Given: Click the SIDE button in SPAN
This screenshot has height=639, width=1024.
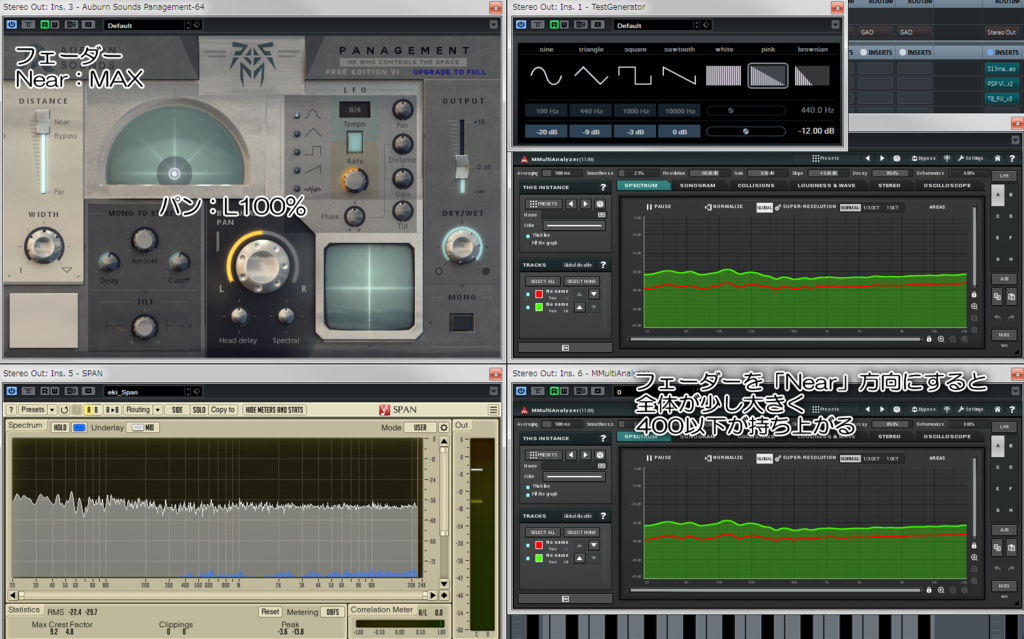Looking at the screenshot, I should 178,410.
